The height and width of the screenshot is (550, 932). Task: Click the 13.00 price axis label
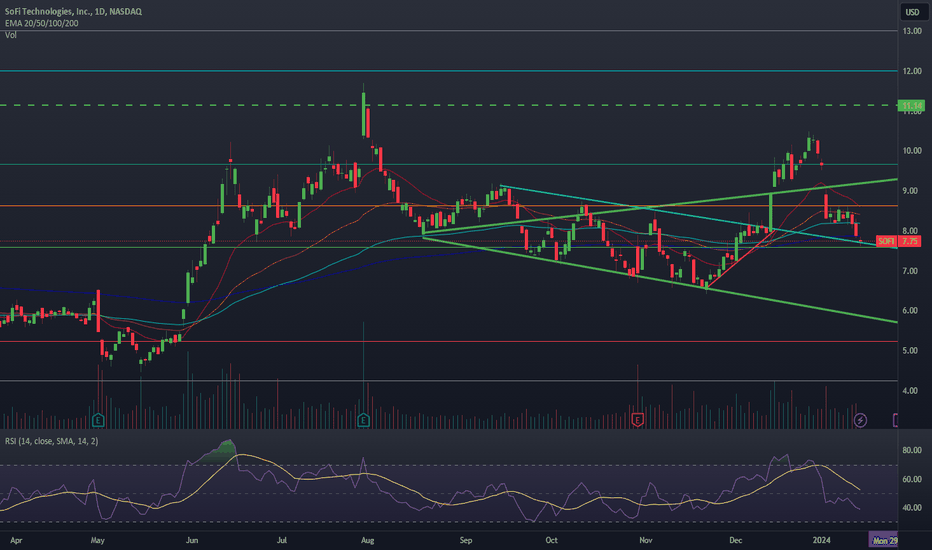point(912,31)
